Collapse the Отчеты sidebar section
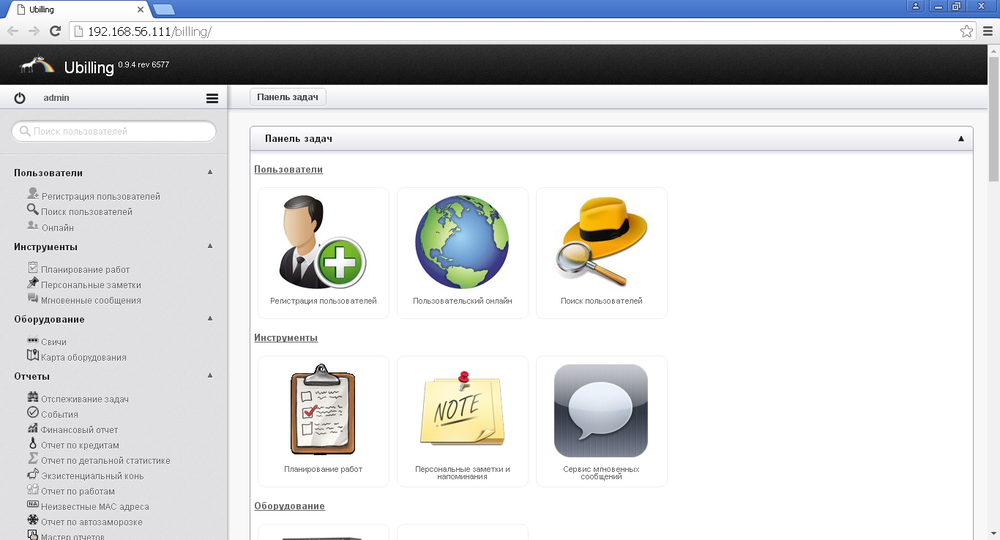Image resolution: width=1000 pixels, height=540 pixels. (x=210, y=375)
